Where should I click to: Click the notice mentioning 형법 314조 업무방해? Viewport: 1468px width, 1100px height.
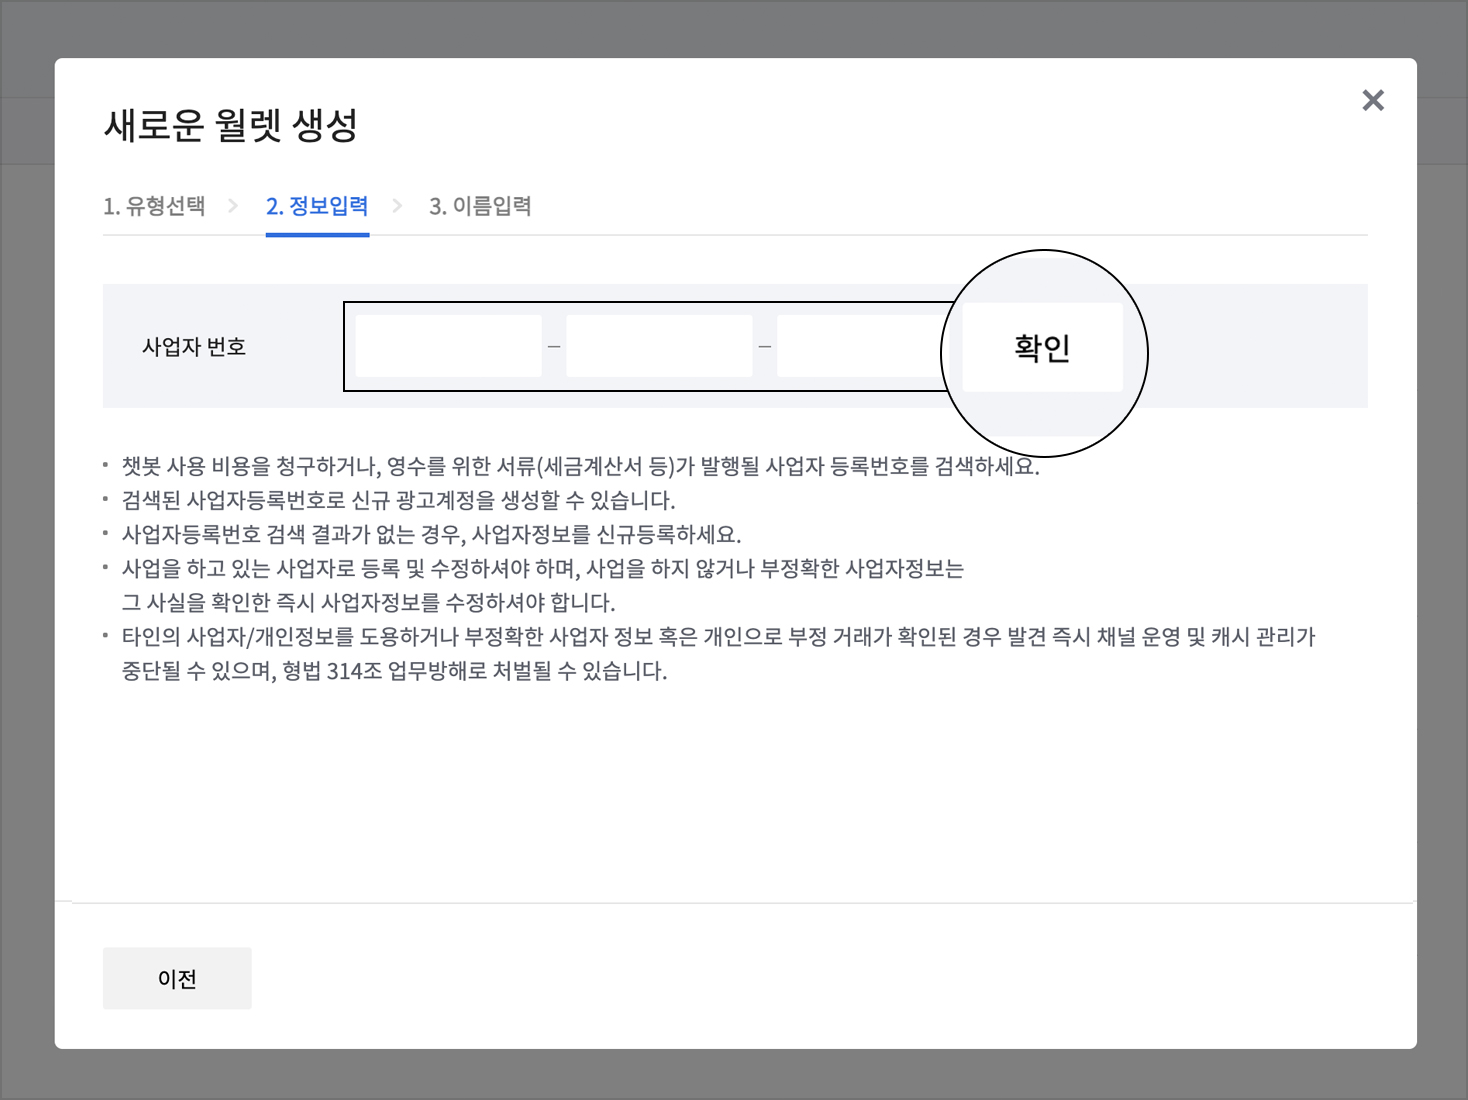tap(394, 671)
